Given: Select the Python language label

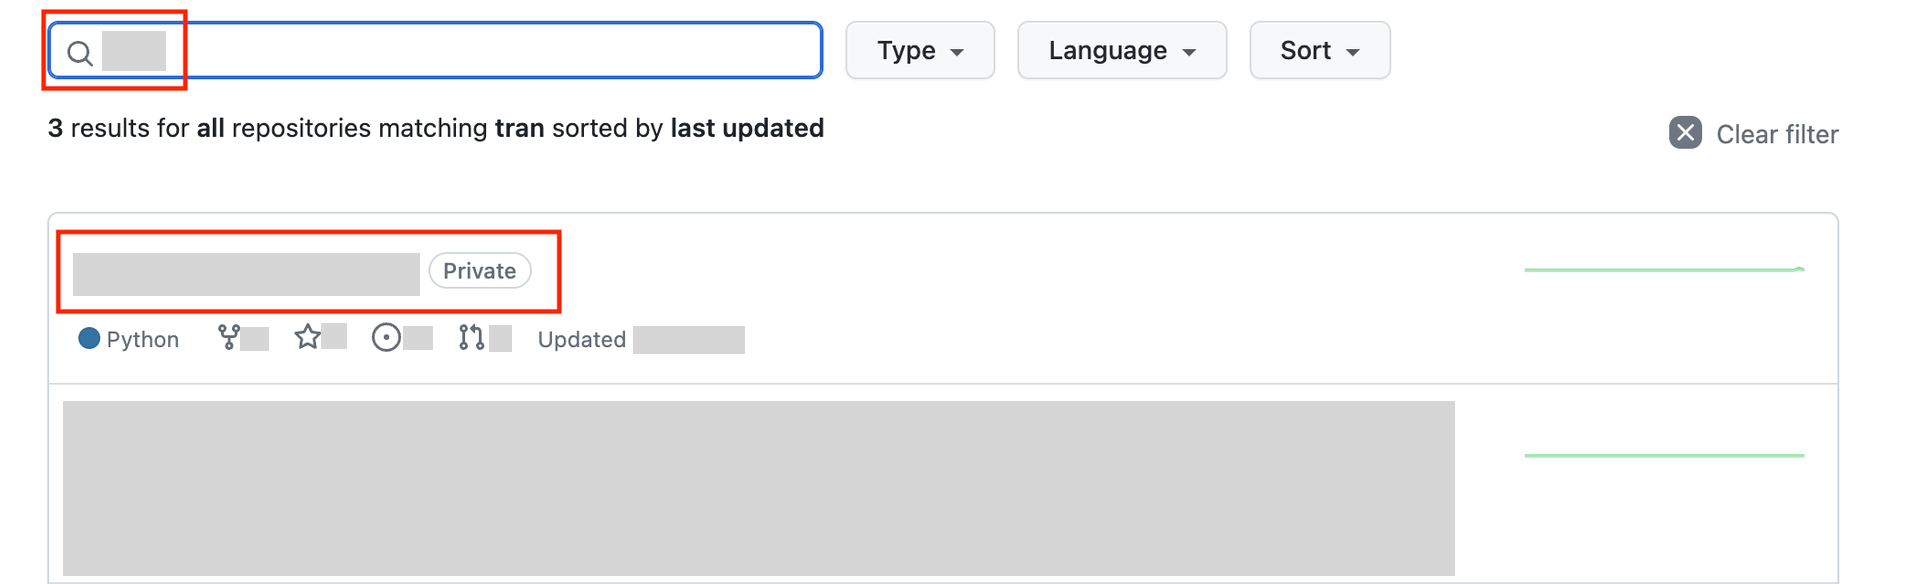Looking at the screenshot, I should [x=142, y=340].
